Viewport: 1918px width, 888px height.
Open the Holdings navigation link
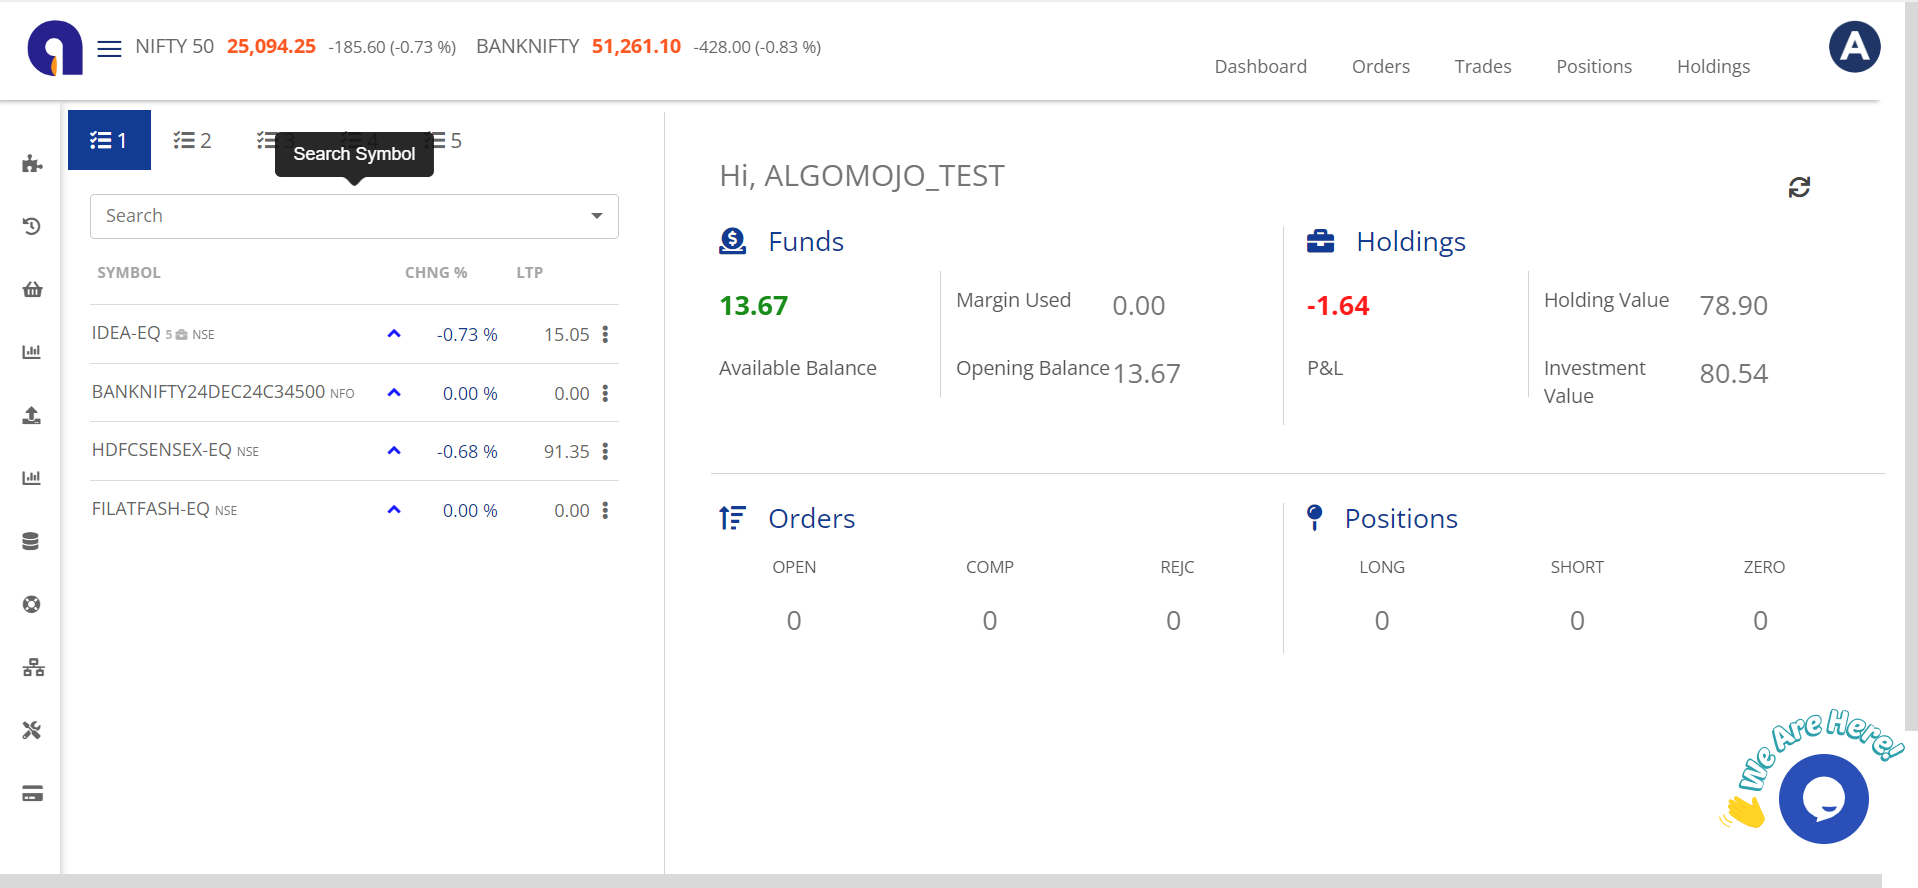1713,66
